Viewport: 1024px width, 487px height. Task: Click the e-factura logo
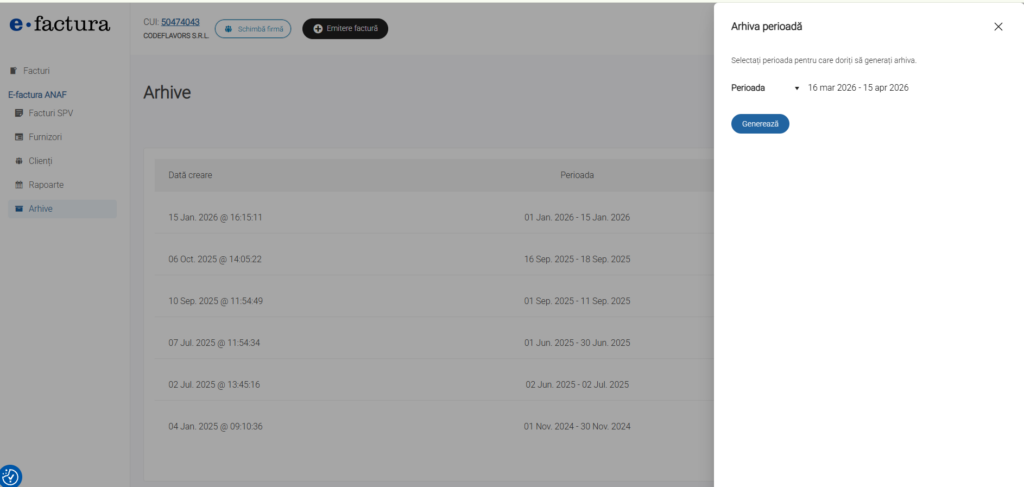point(60,24)
